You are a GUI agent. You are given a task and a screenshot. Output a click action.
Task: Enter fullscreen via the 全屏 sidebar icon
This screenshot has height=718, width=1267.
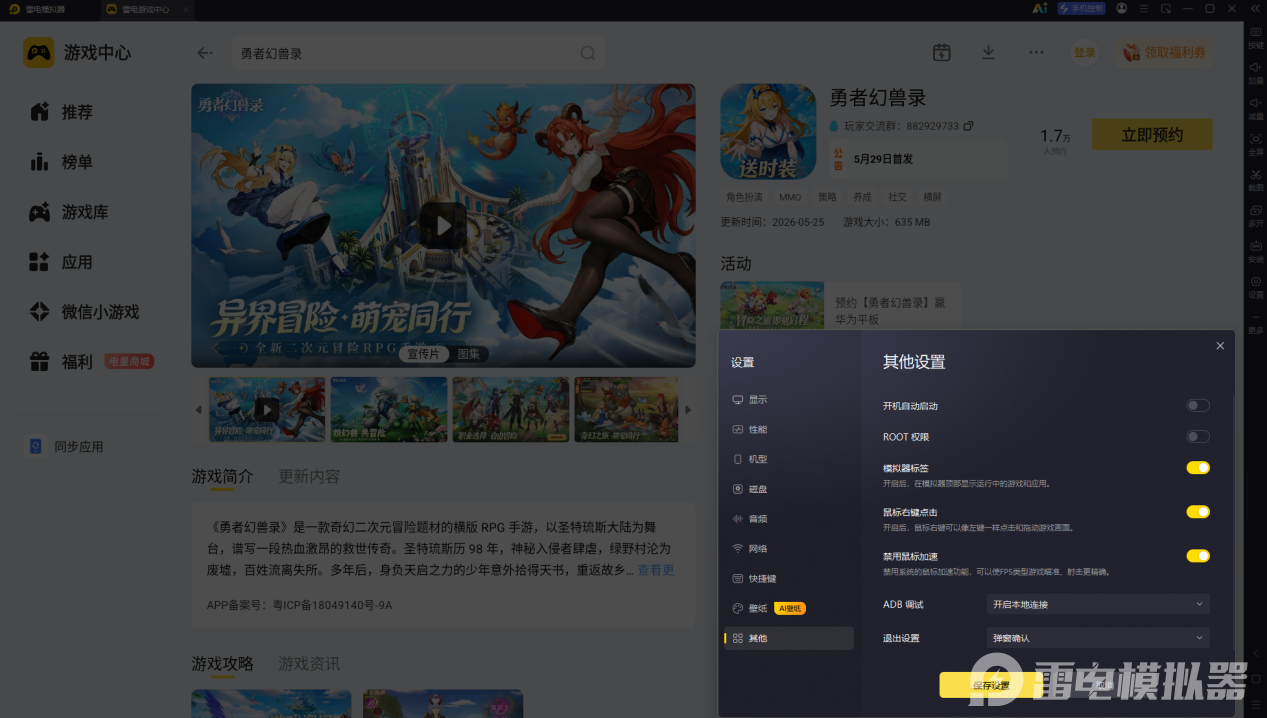point(1255,145)
